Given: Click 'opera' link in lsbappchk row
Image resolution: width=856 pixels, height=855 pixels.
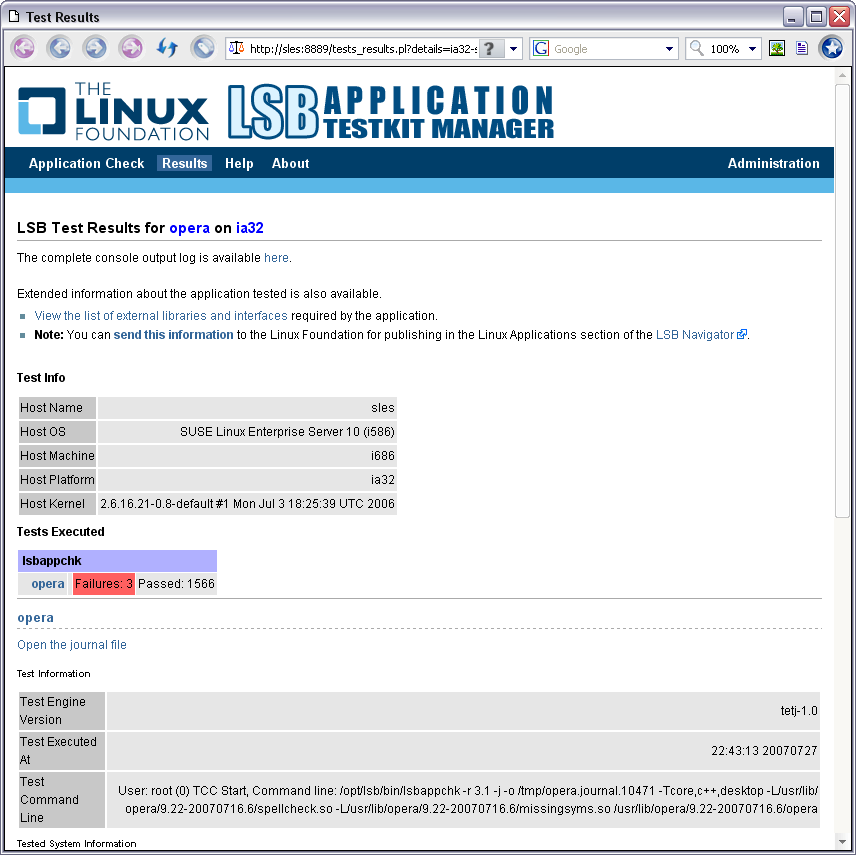Looking at the screenshot, I should coord(48,584).
